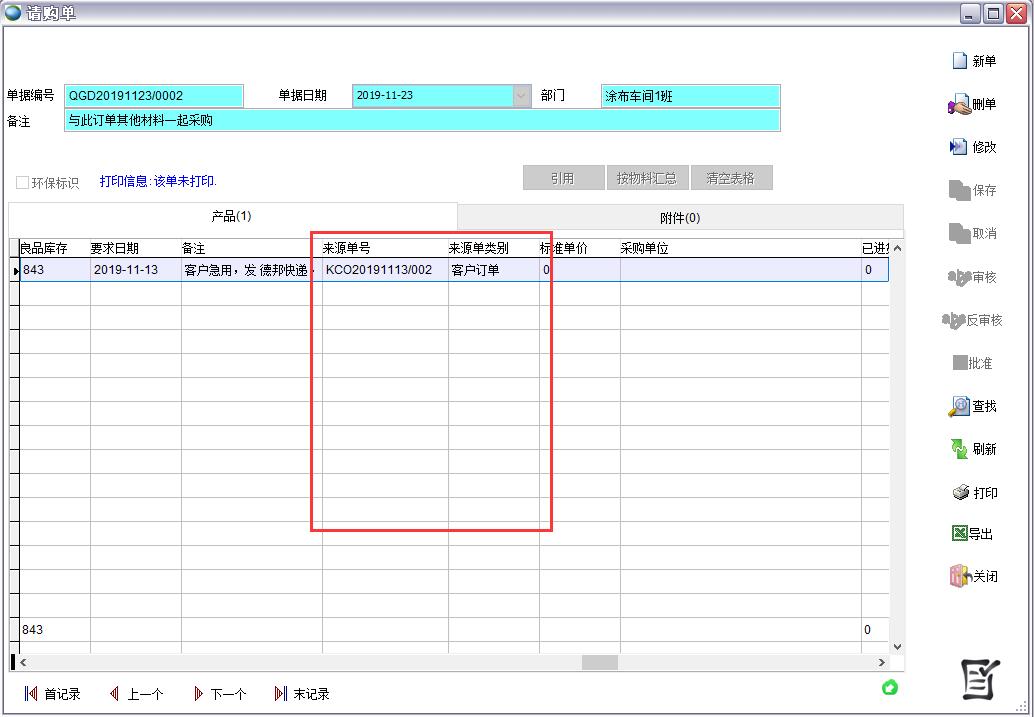This screenshot has height=717, width=1034.
Task: Click the 新单 (new document) icon
Action: [960, 61]
